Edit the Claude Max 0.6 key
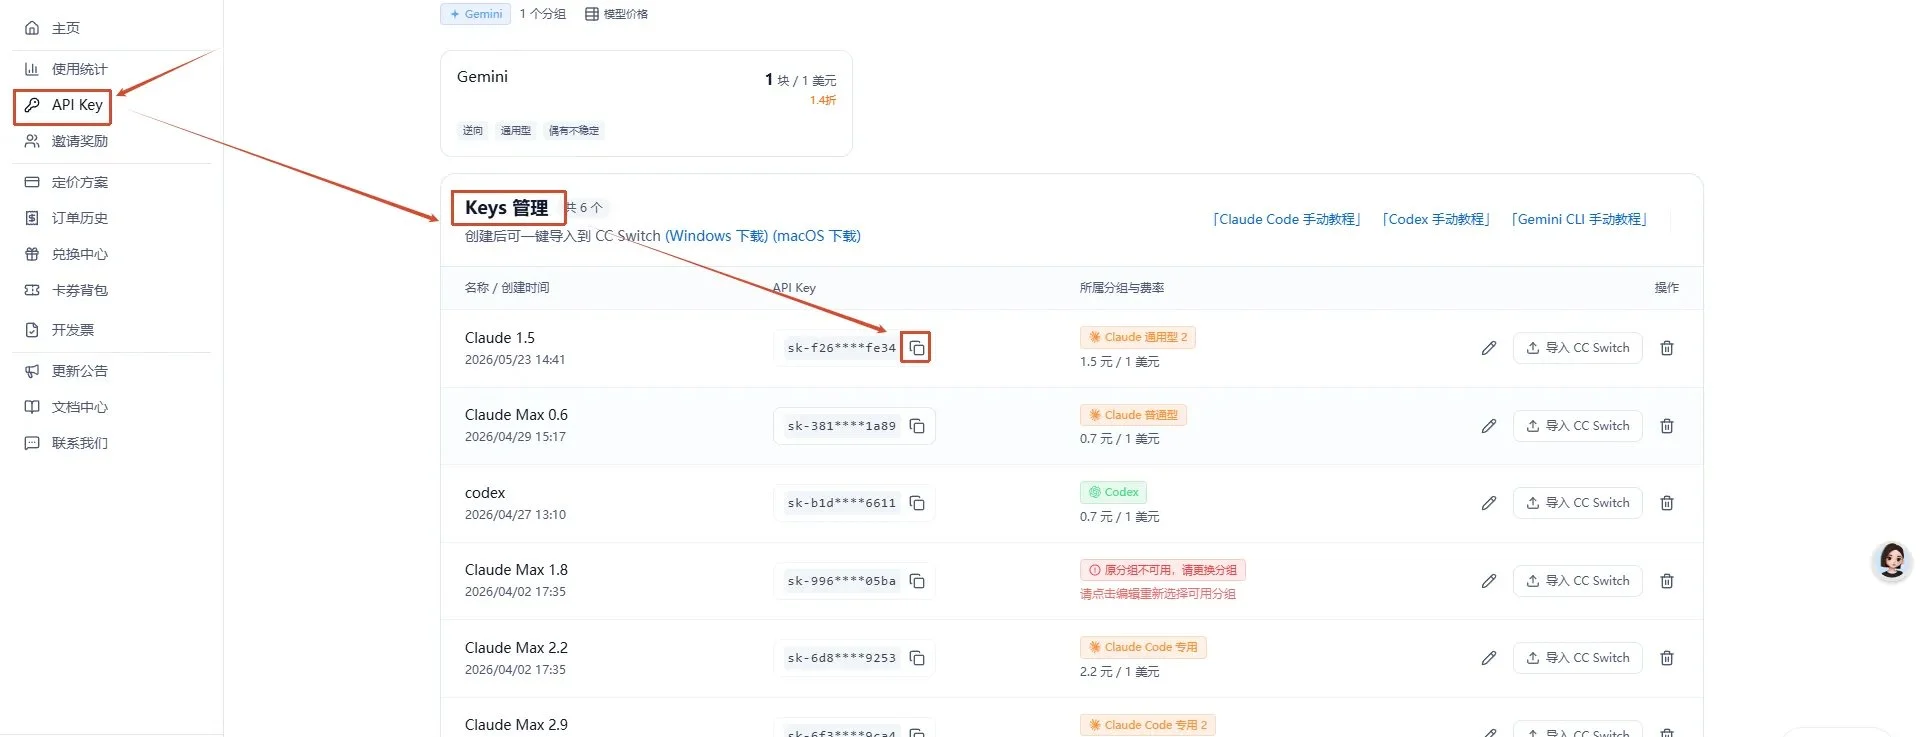1920x737 pixels. pos(1489,426)
